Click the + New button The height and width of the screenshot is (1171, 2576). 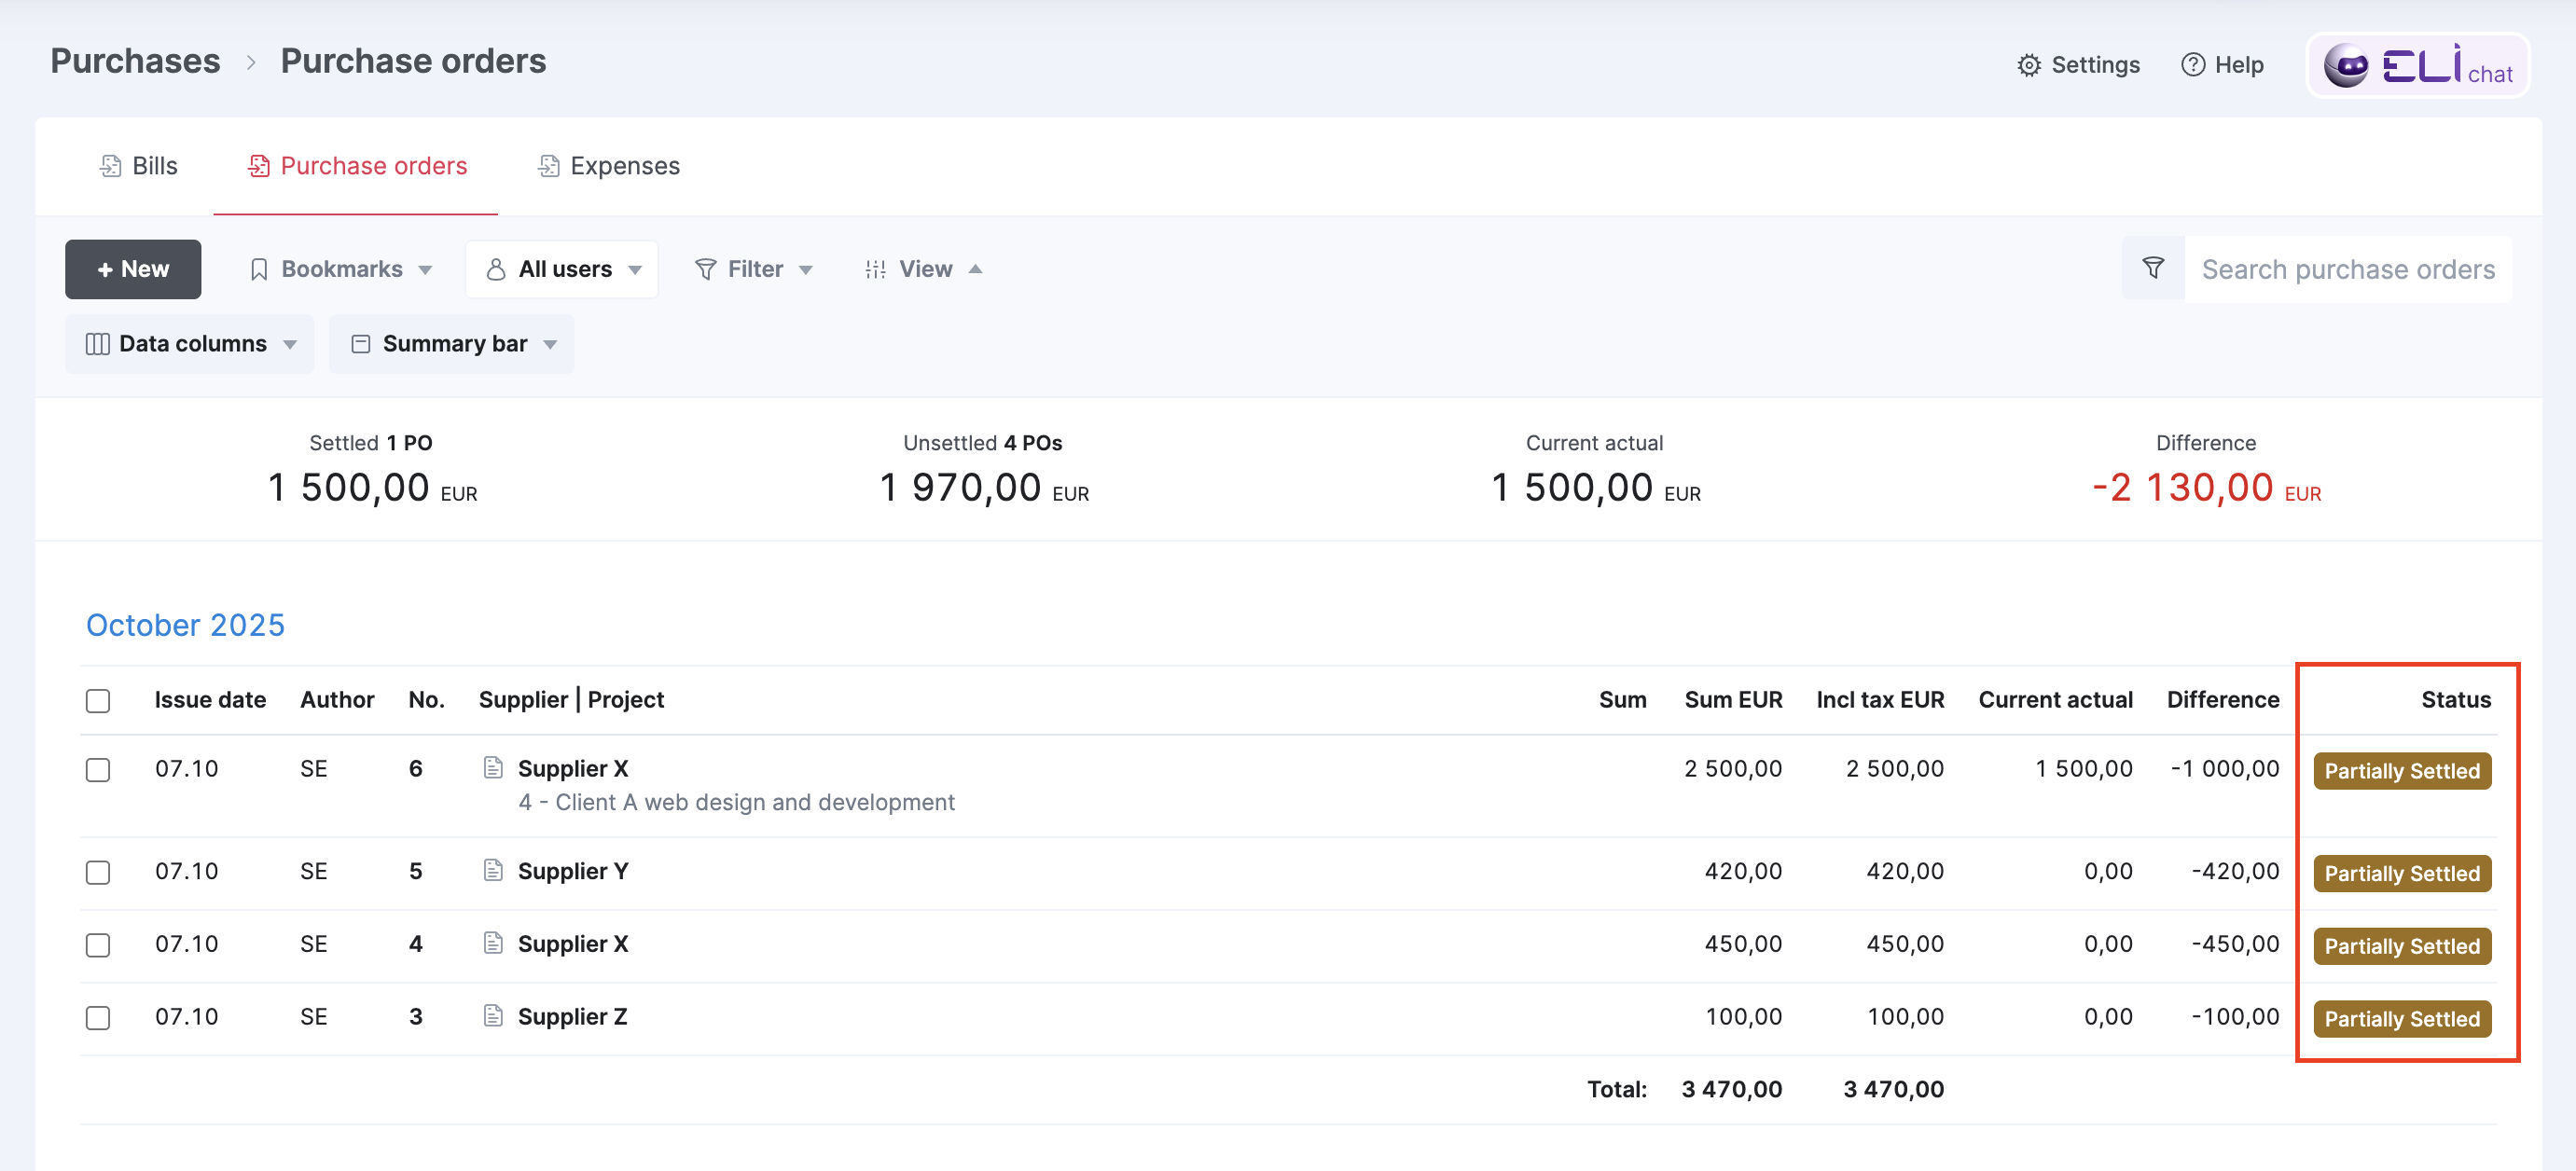click(x=133, y=269)
